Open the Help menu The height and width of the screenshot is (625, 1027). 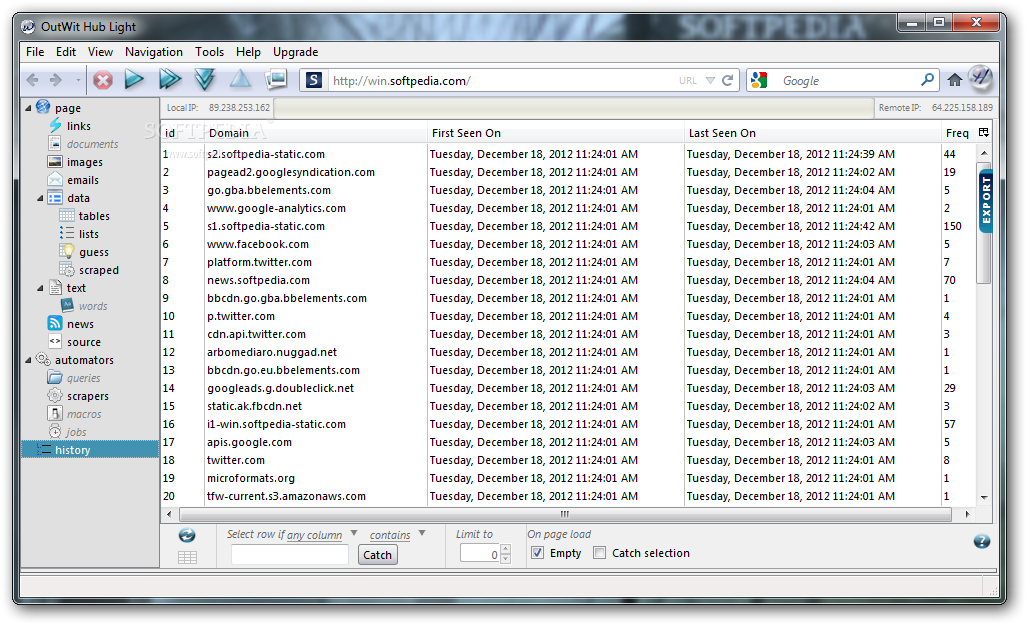(248, 52)
